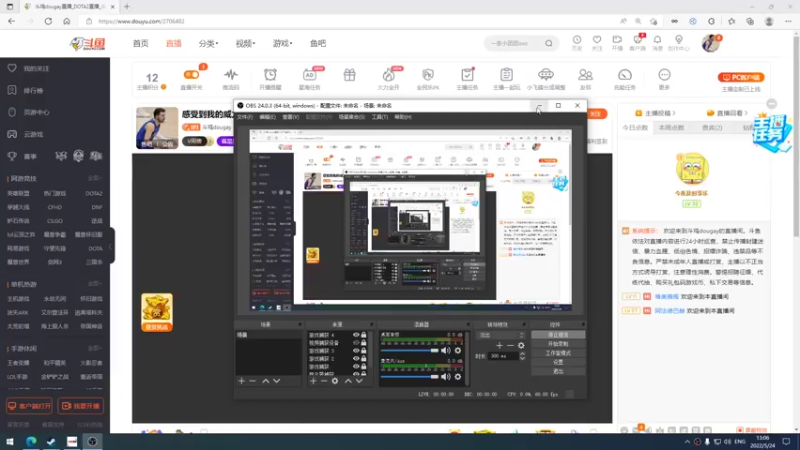Image resolution: width=800 pixels, height=450 pixels.
Task: Open notification bell icon in Douyu header
Action: 657,40
